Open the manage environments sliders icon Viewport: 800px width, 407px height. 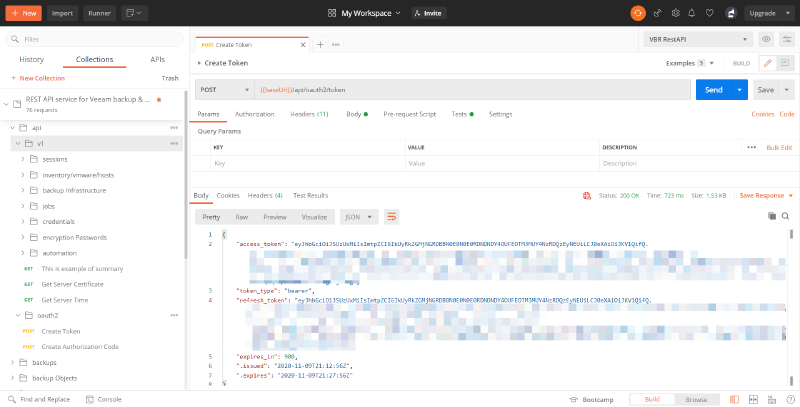[x=786, y=39]
